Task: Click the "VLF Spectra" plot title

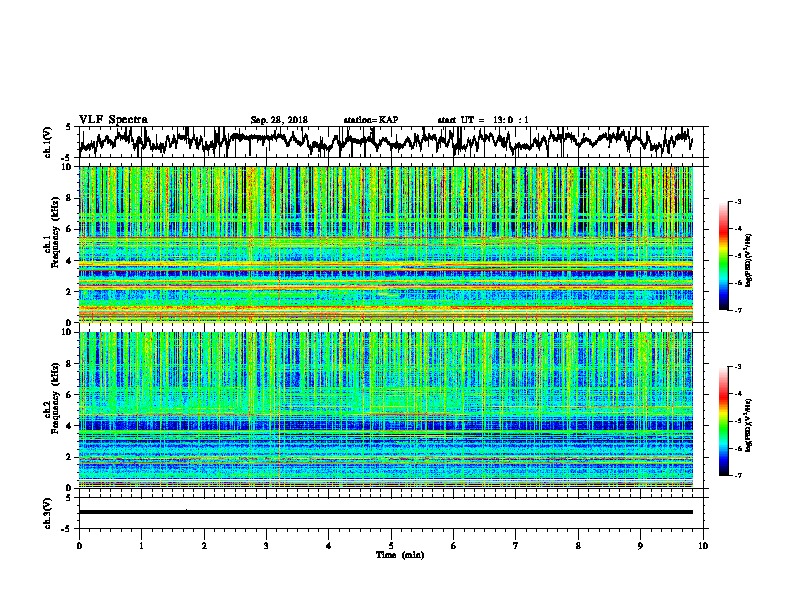Action: (113, 120)
